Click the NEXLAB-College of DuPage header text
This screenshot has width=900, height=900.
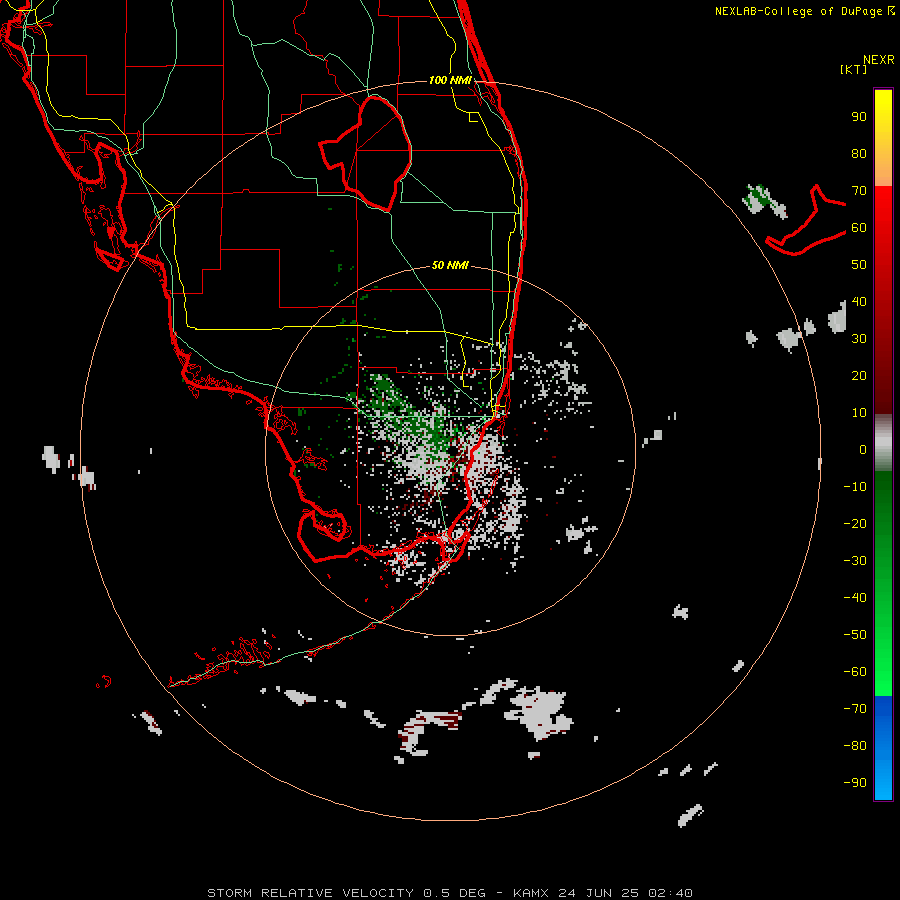point(800,11)
